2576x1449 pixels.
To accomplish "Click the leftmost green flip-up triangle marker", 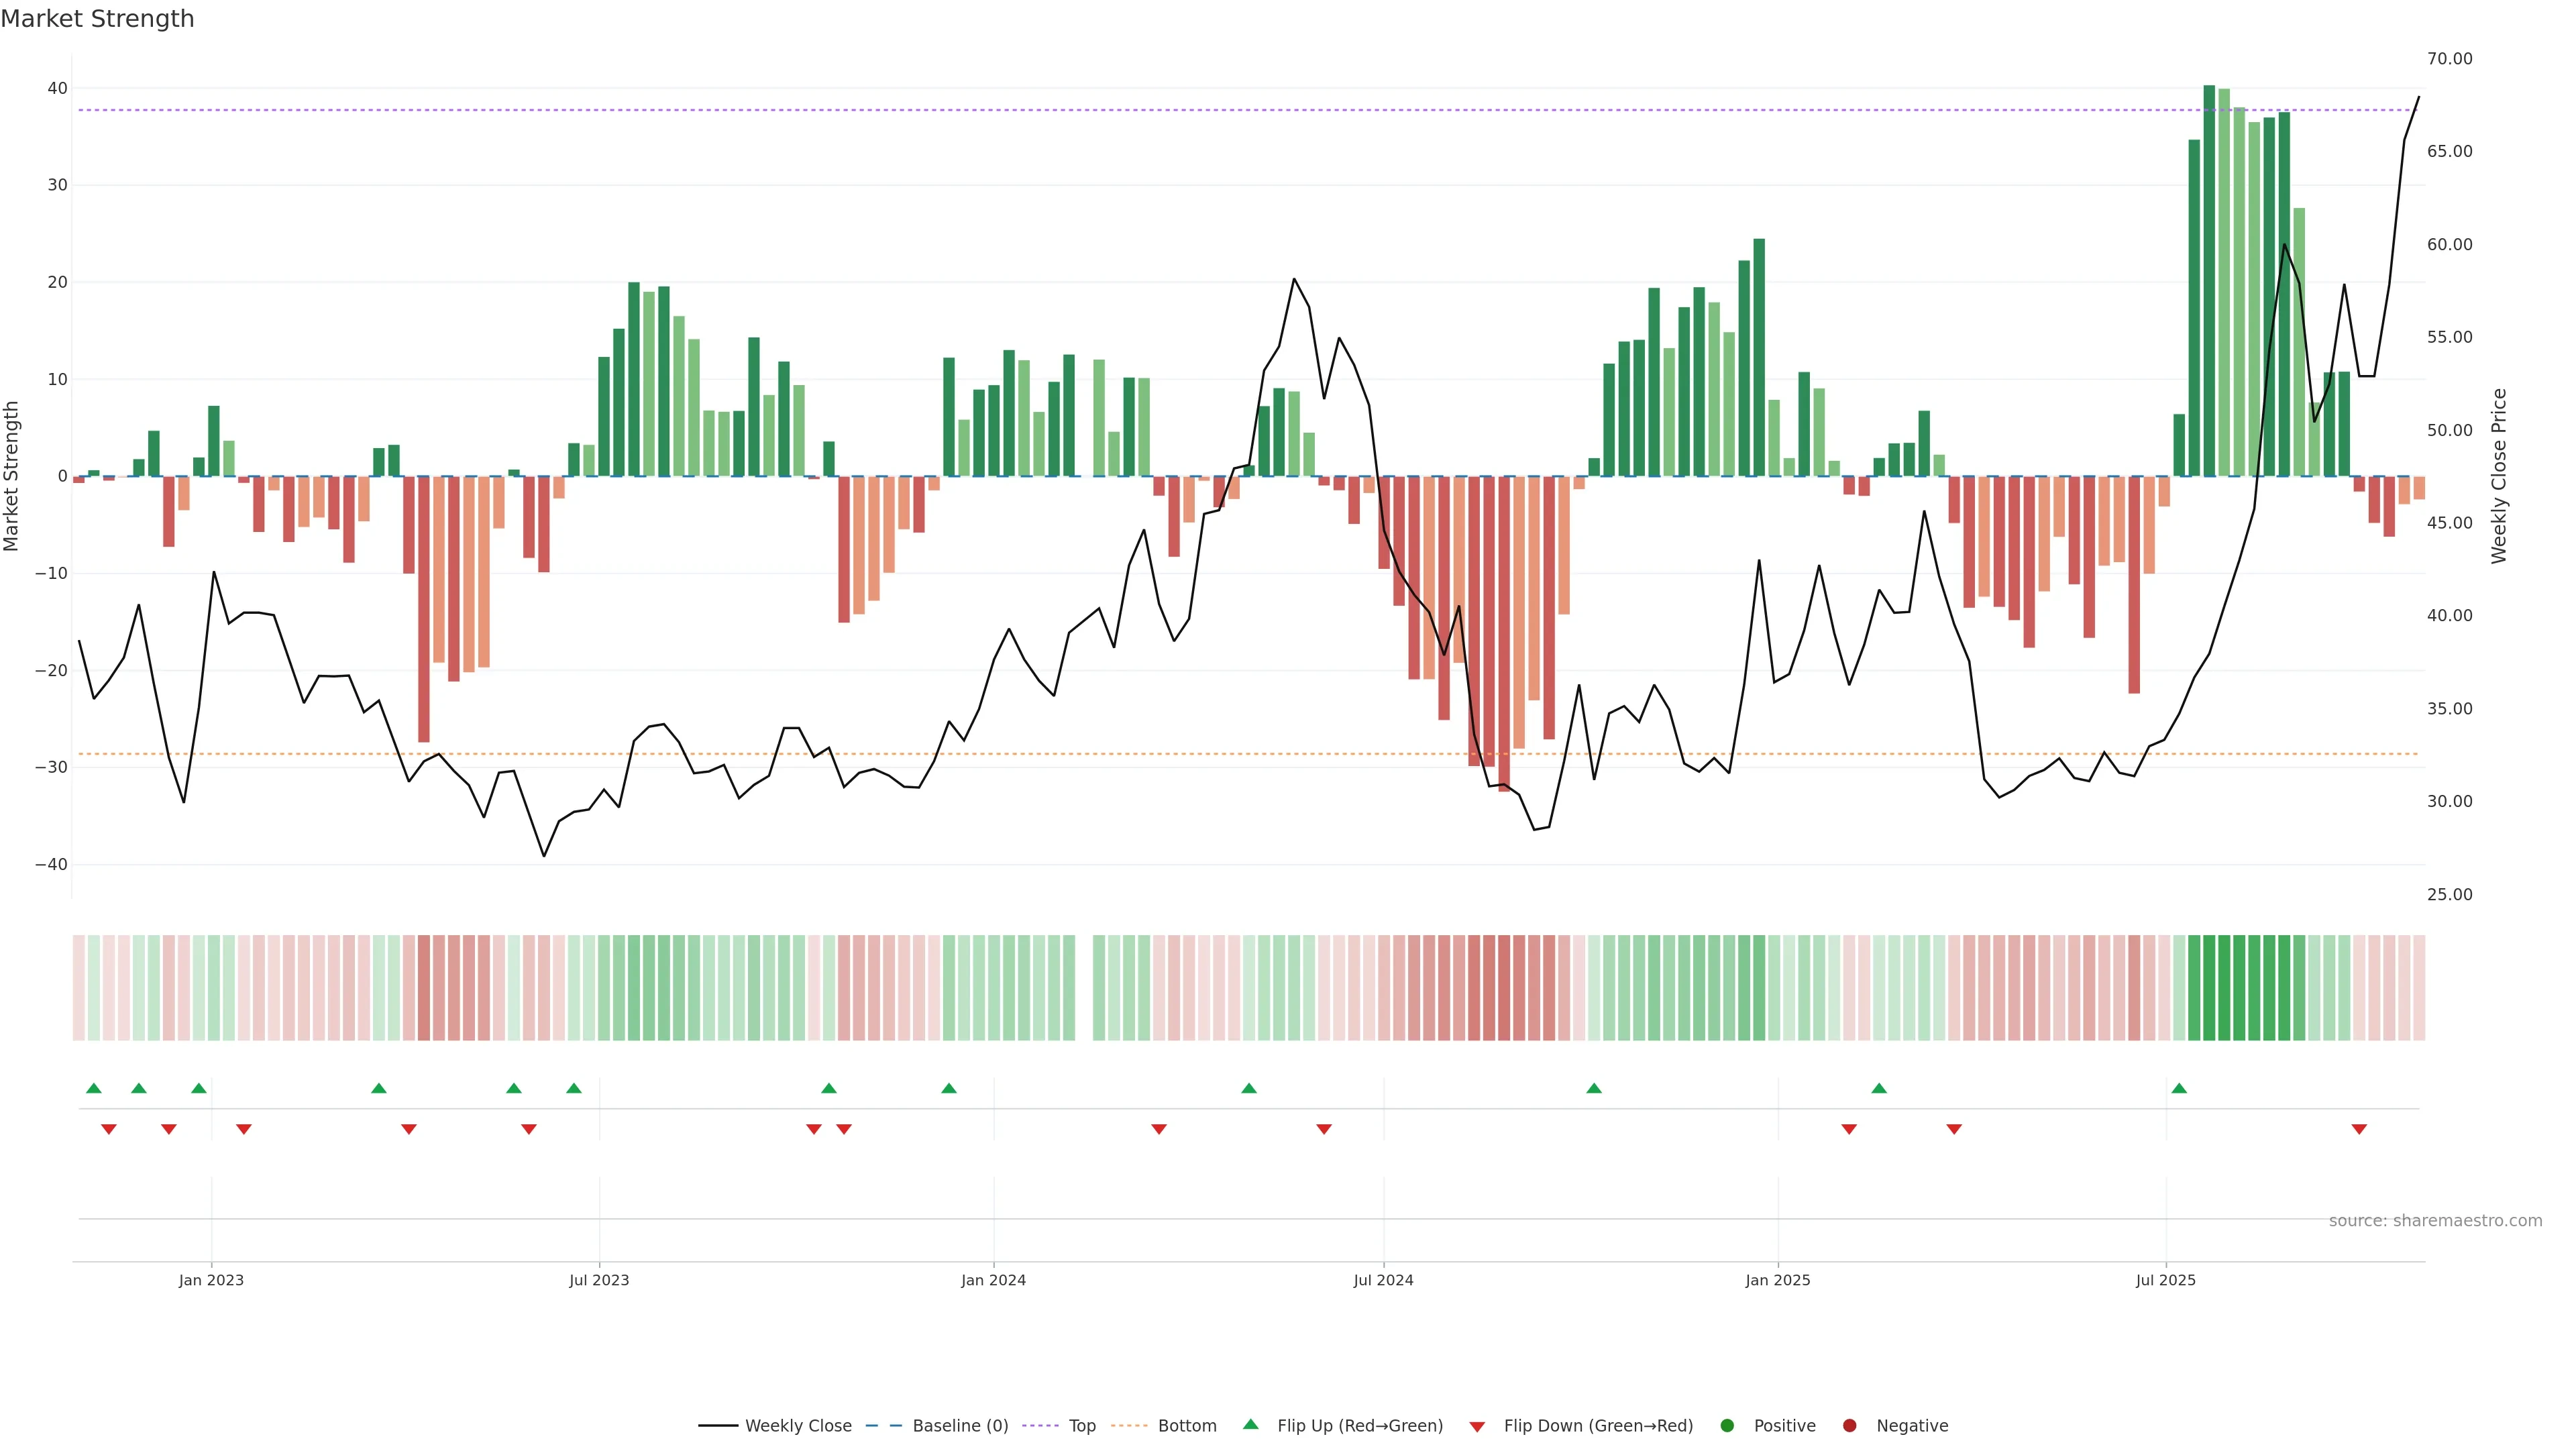I will coord(94,1088).
